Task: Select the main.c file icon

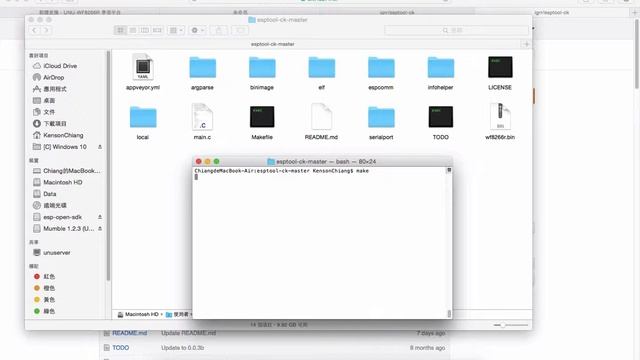Action: click(202, 117)
